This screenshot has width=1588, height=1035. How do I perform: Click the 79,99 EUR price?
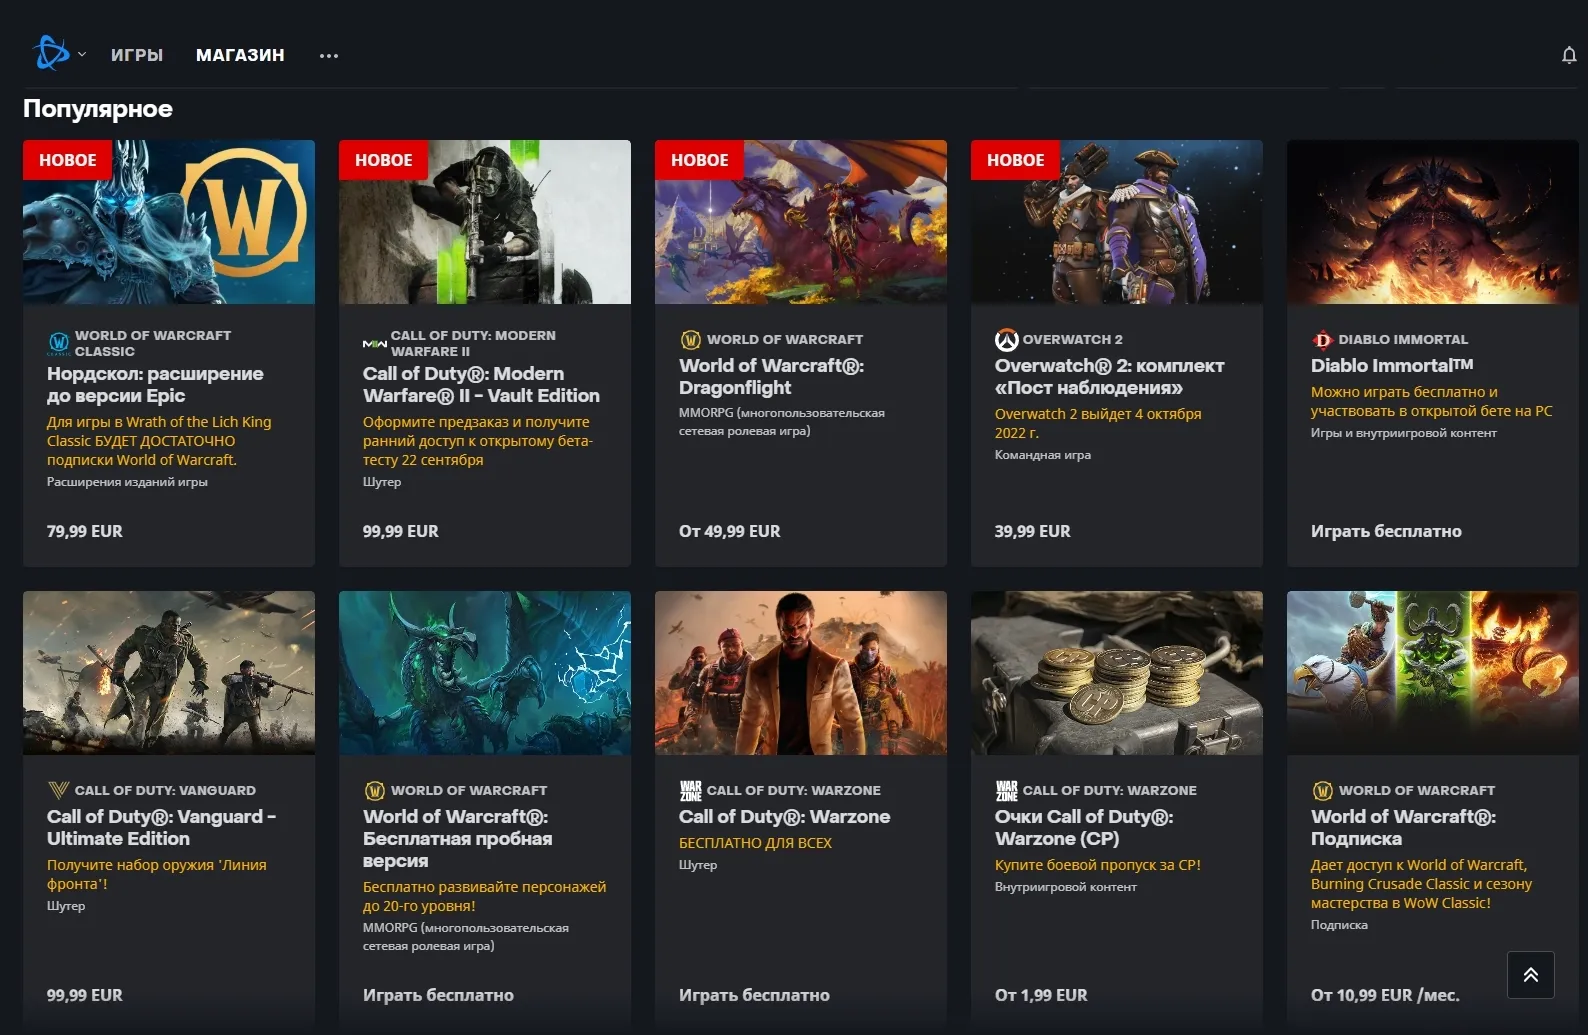pos(85,532)
